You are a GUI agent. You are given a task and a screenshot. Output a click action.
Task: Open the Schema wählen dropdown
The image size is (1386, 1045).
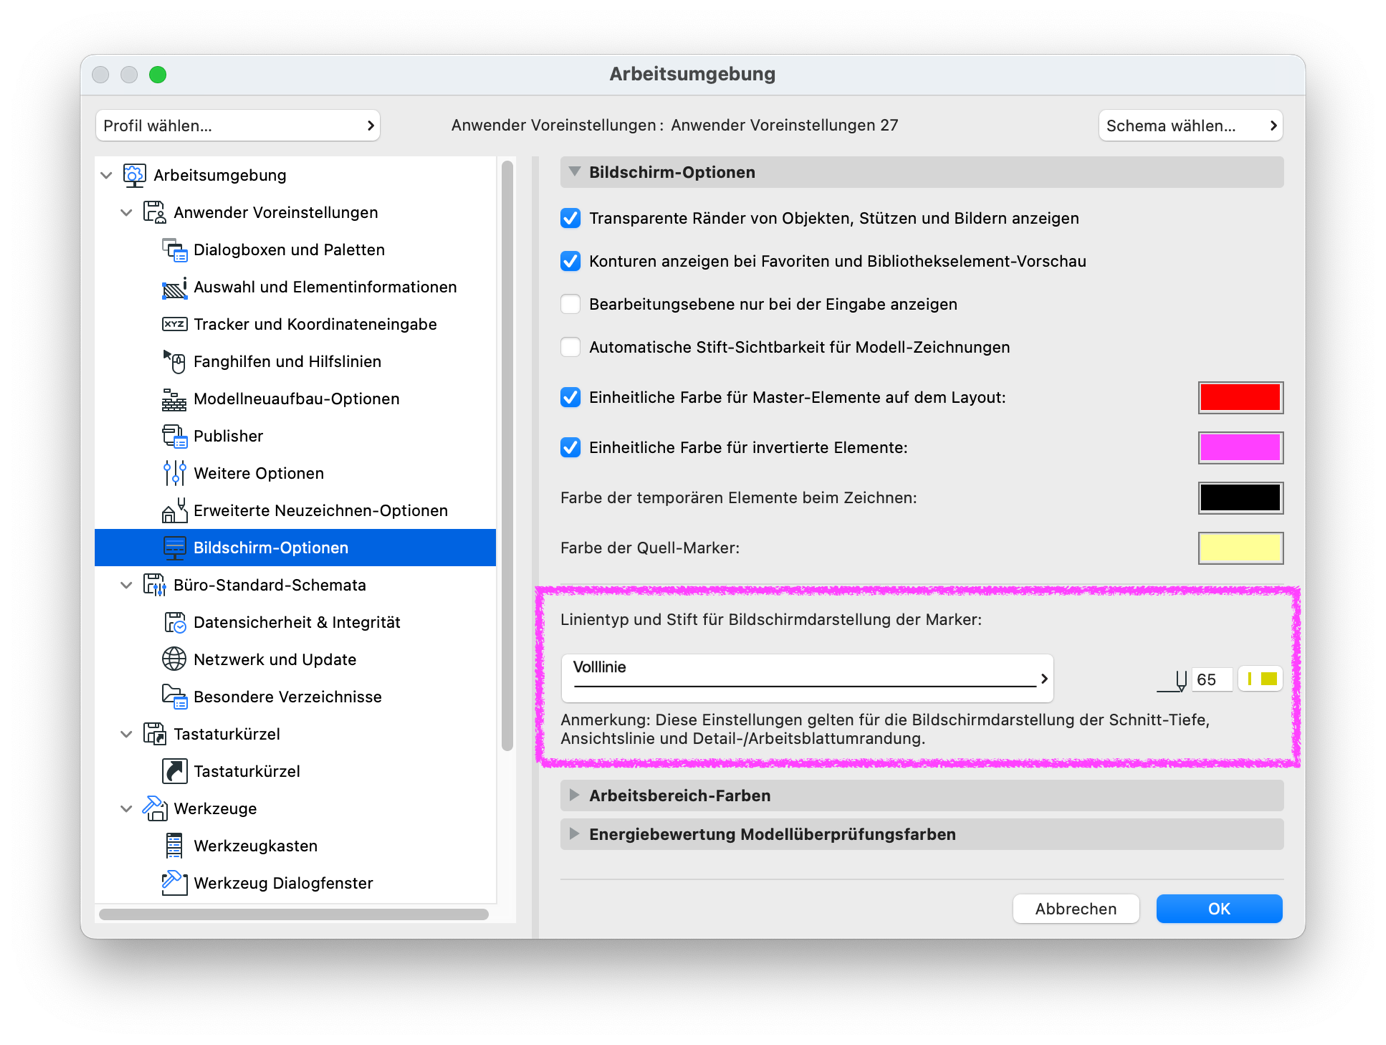1190,126
